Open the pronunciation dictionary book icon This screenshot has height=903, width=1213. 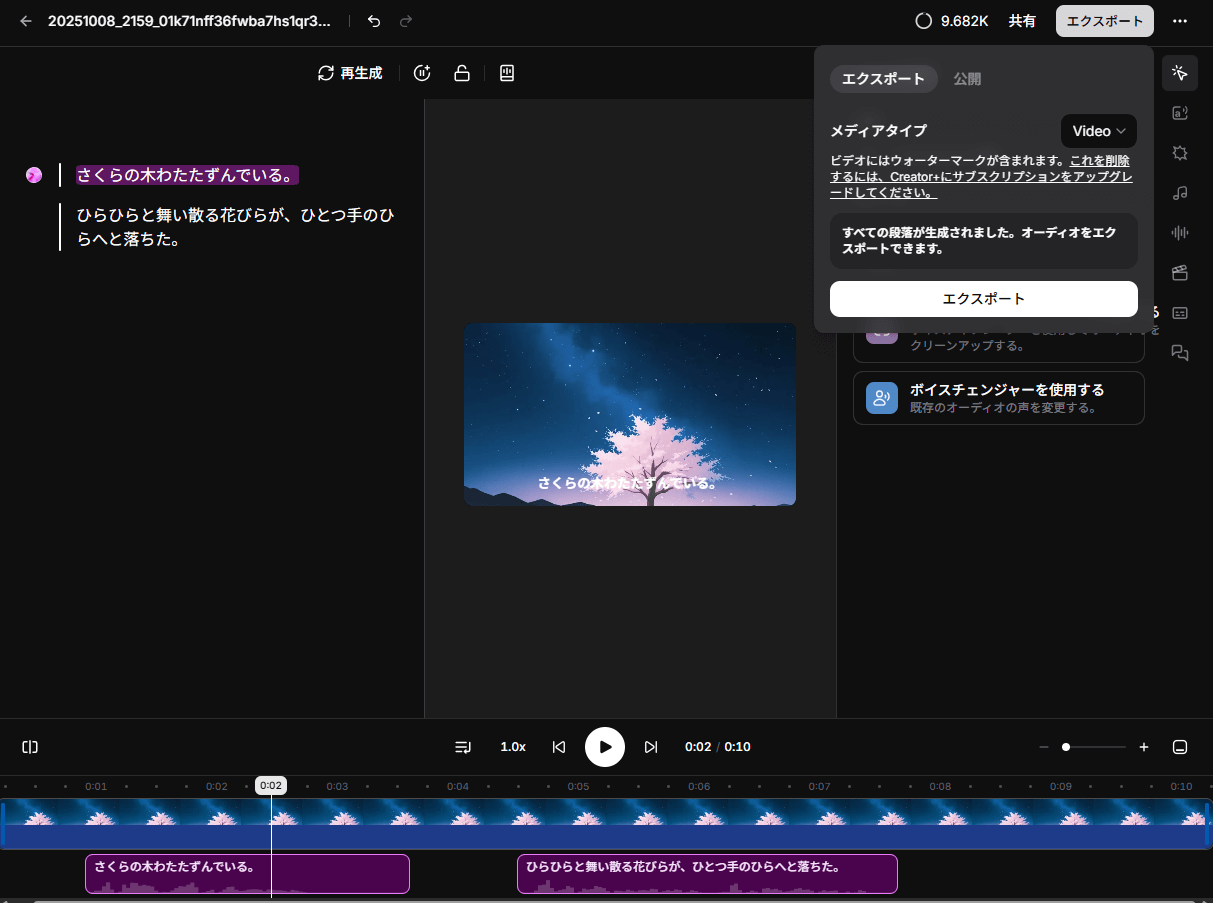click(507, 73)
